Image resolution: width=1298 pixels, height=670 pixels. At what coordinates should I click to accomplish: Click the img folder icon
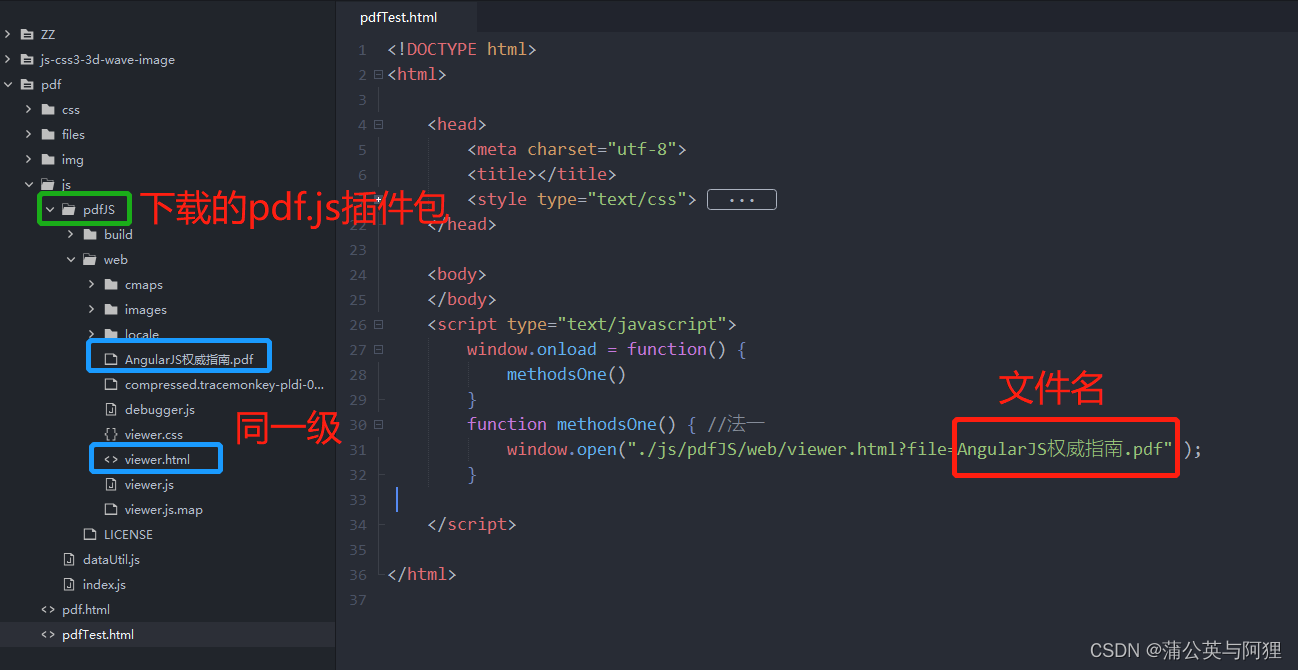tap(48, 159)
